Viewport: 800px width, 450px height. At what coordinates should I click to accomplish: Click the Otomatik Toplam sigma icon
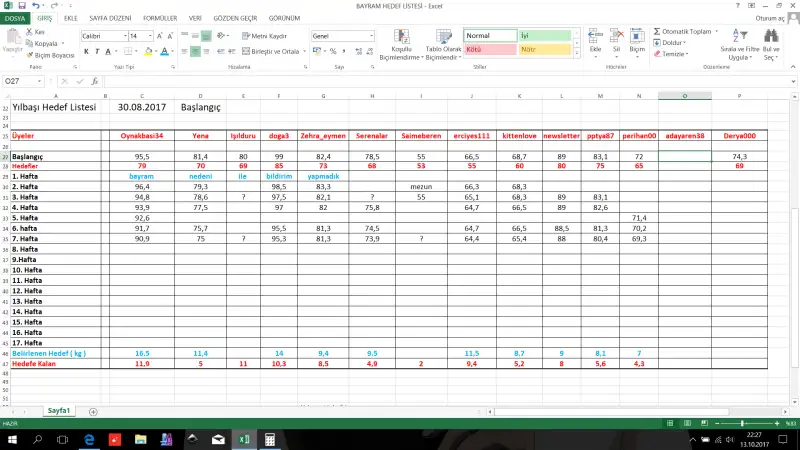(x=657, y=31)
